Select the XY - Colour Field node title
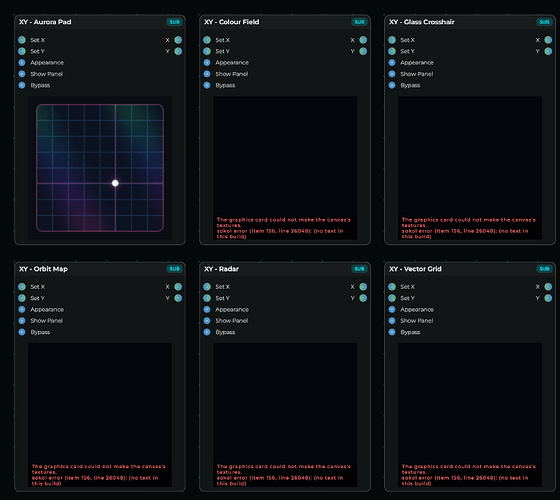Viewport: 560px width, 500px height. [x=231, y=22]
